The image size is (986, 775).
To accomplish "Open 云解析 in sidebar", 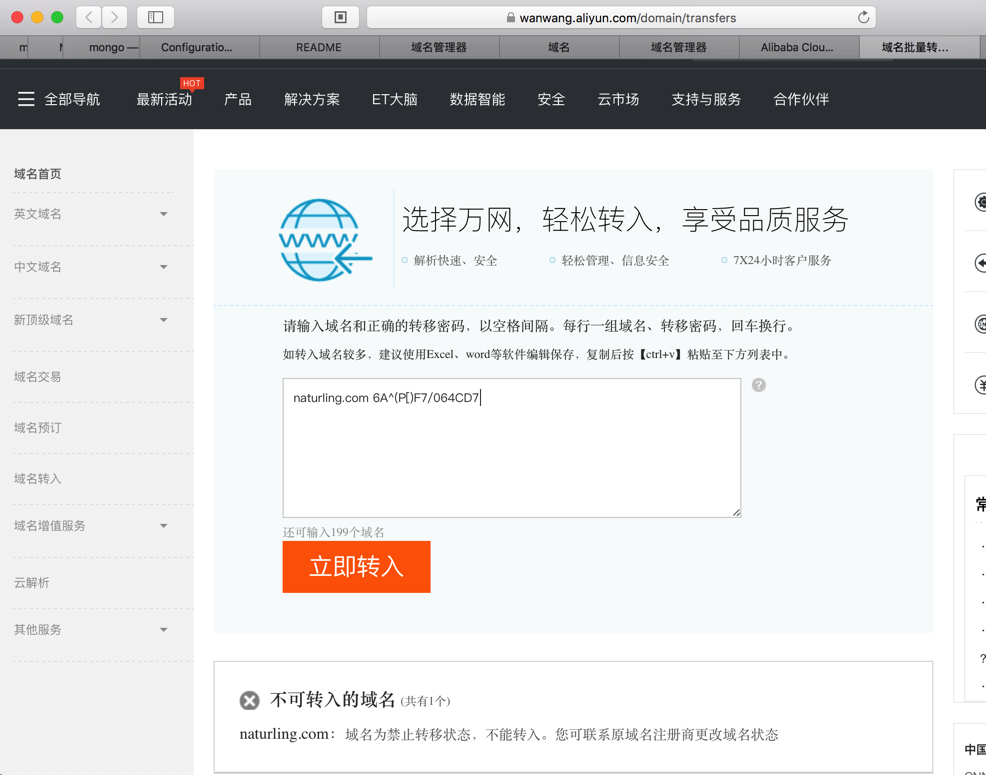I will click(31, 583).
